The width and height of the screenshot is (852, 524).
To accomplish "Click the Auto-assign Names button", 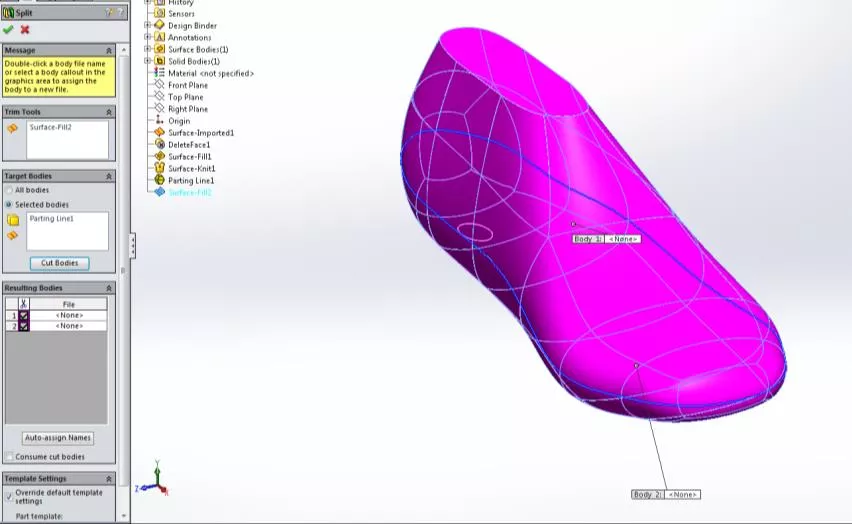I will click(x=58, y=438).
